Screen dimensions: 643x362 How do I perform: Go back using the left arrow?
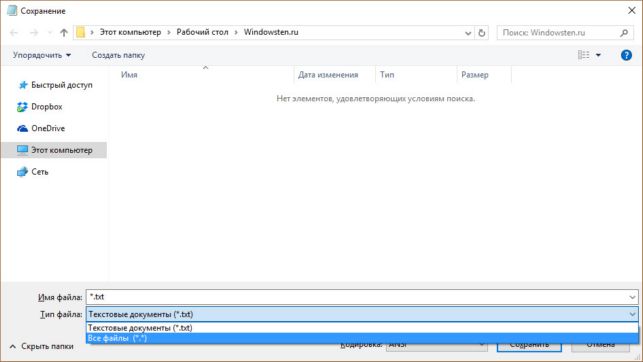coord(14,33)
